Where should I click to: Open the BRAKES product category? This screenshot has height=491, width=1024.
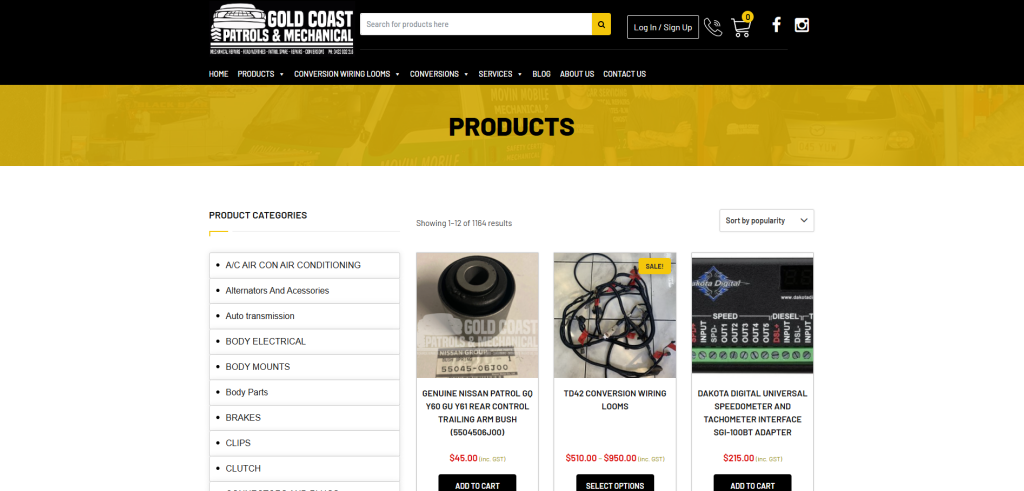(x=304, y=418)
